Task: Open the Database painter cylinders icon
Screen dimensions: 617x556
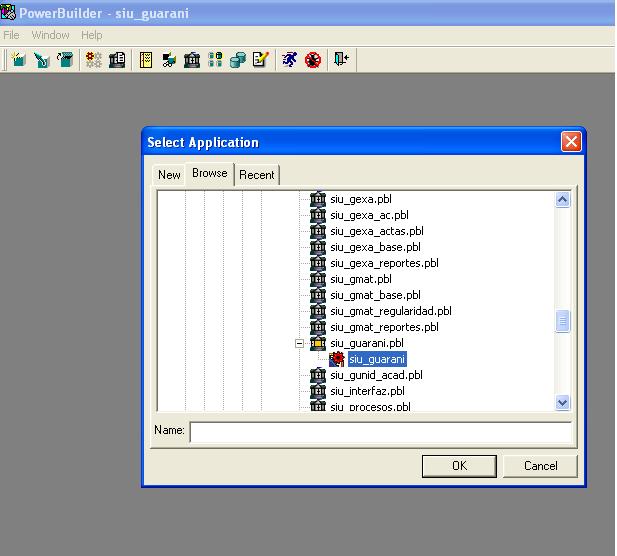Action: (x=238, y=60)
